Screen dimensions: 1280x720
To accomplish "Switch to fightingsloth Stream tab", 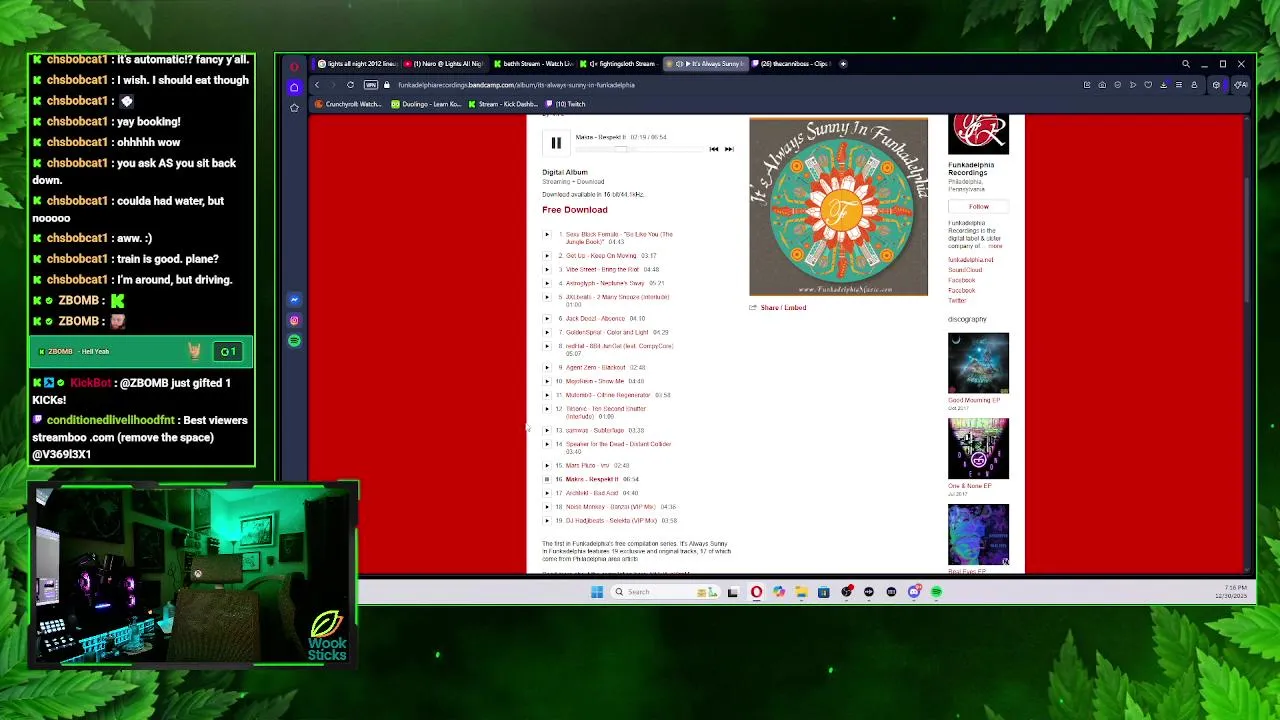I will pos(621,64).
